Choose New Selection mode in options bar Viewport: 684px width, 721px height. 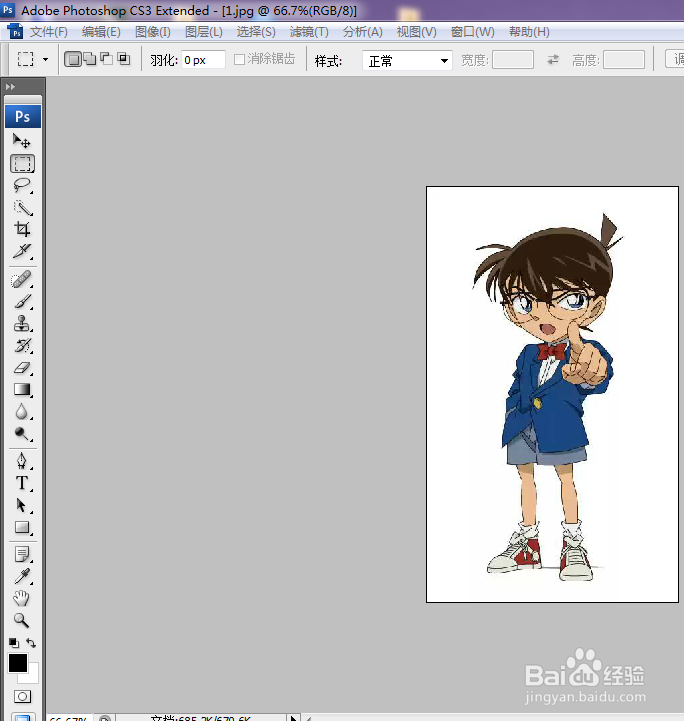(x=72, y=59)
